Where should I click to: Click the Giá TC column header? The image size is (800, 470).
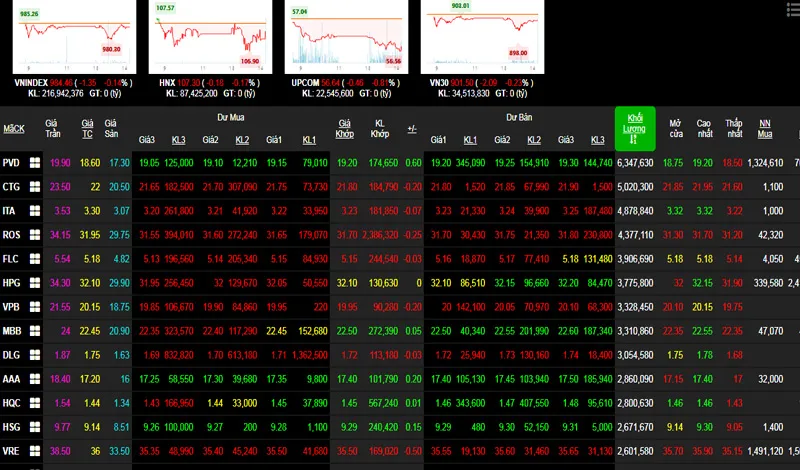(x=87, y=129)
